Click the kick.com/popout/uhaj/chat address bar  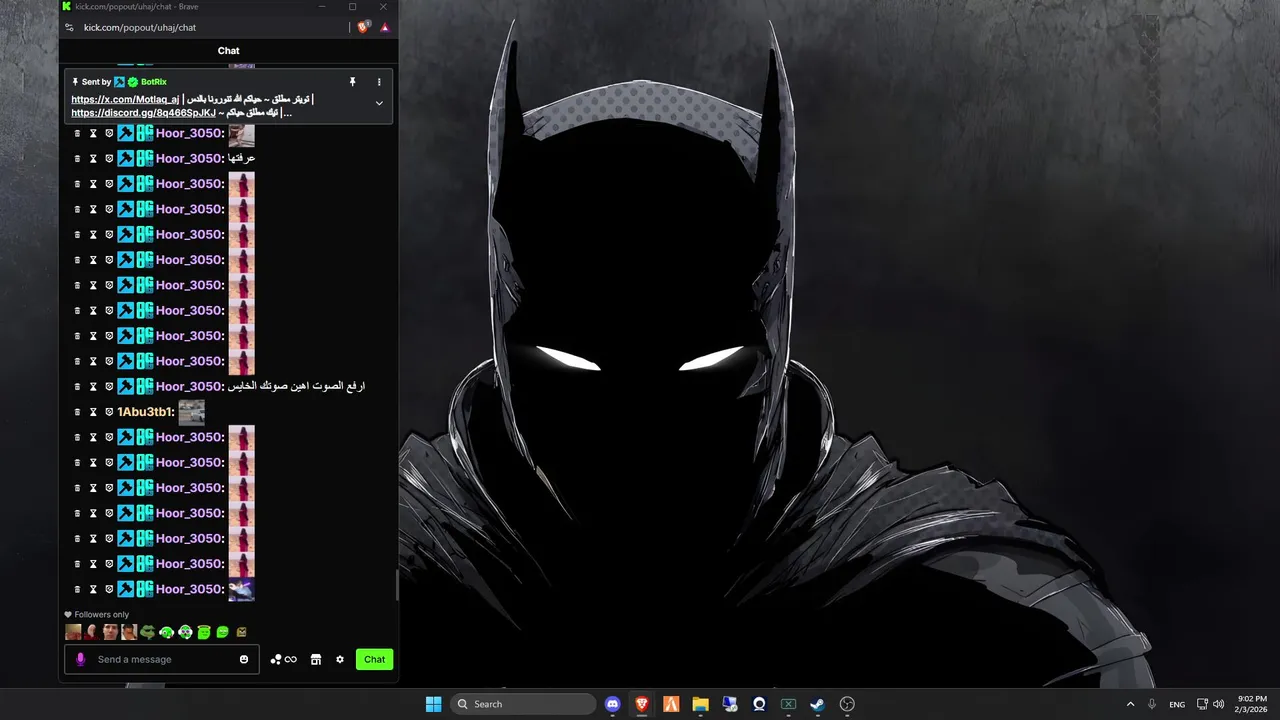click(140, 28)
